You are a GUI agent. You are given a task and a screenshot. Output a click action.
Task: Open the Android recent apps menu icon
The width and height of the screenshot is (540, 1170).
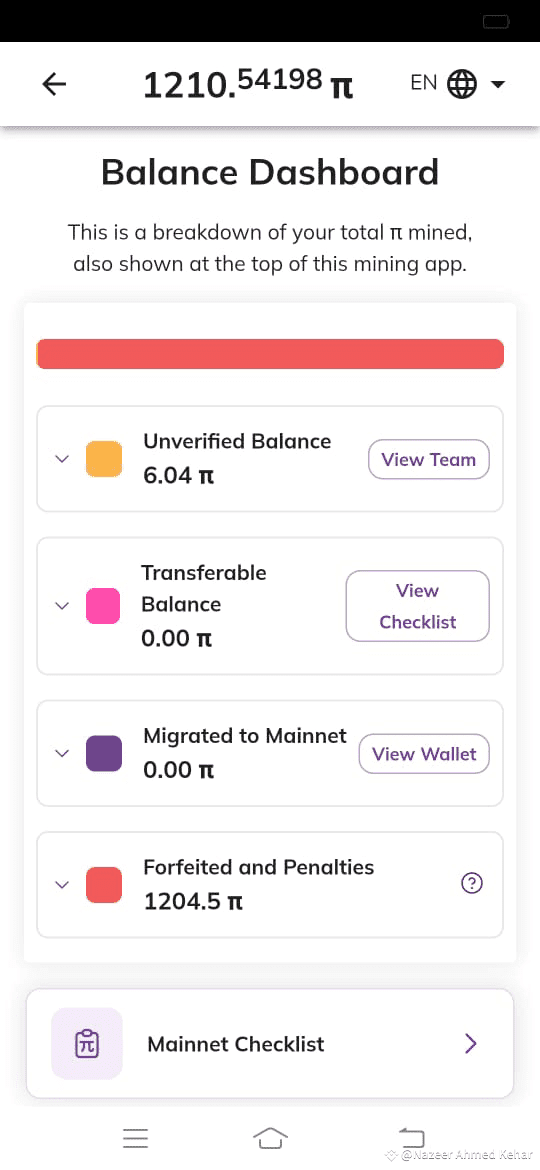(136, 1138)
